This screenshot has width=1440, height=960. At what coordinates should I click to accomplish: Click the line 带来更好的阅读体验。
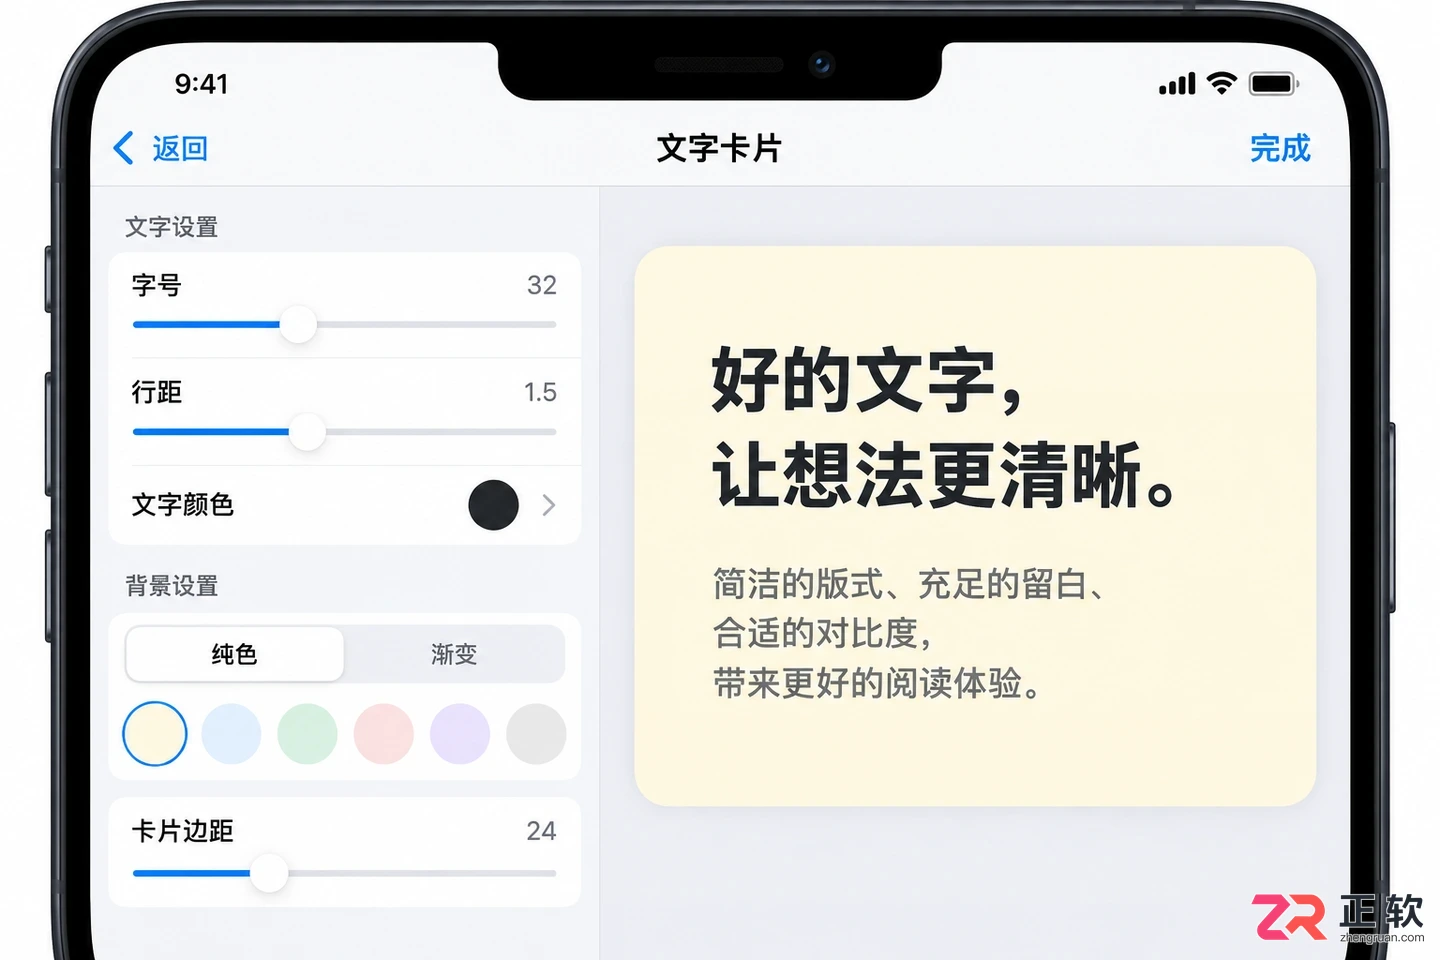tap(877, 684)
